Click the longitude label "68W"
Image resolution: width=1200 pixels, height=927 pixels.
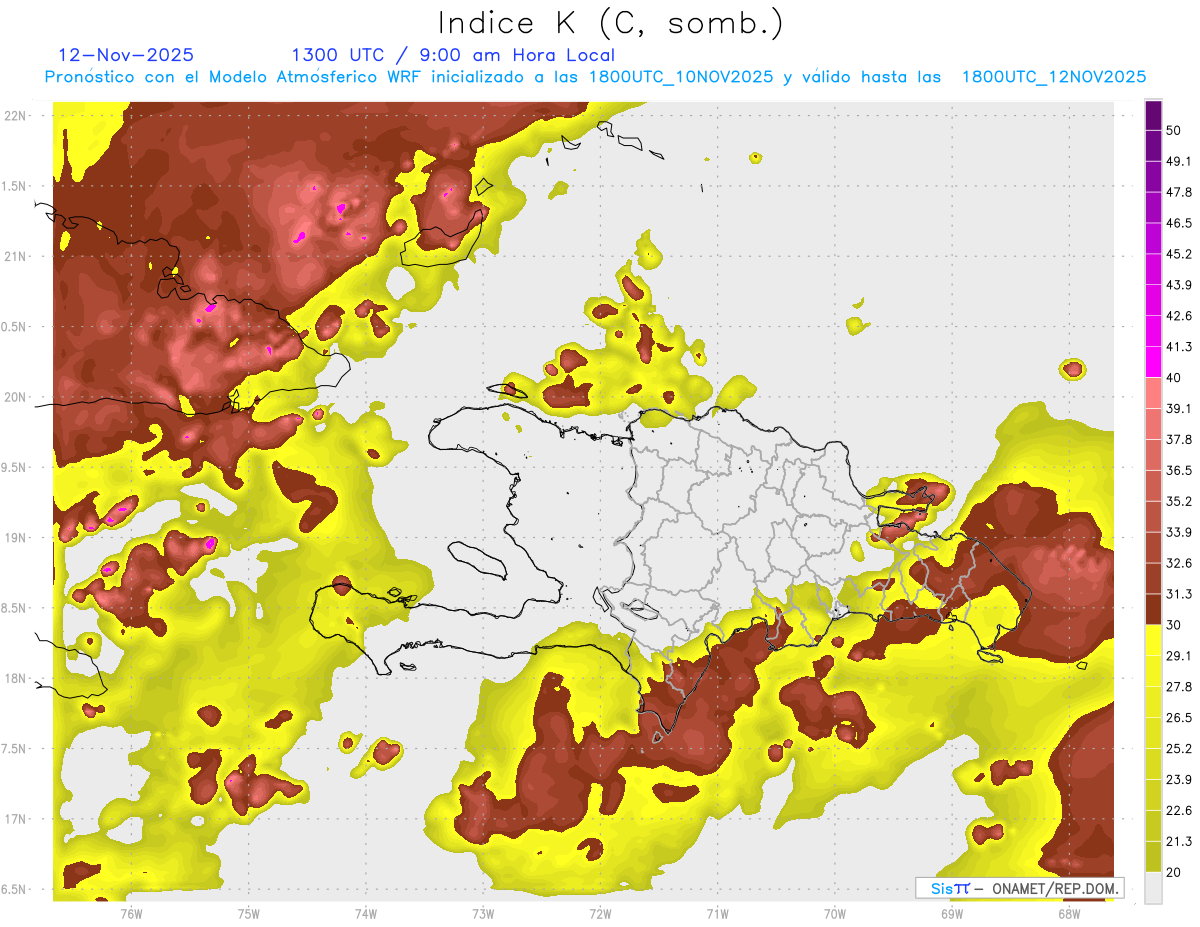coord(1068,914)
